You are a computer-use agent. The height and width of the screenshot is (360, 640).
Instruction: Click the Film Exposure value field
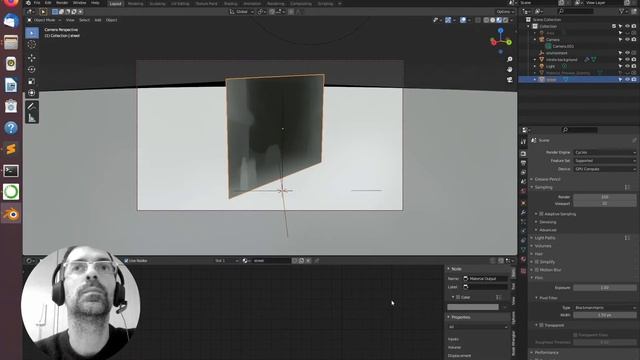[x=605, y=288]
